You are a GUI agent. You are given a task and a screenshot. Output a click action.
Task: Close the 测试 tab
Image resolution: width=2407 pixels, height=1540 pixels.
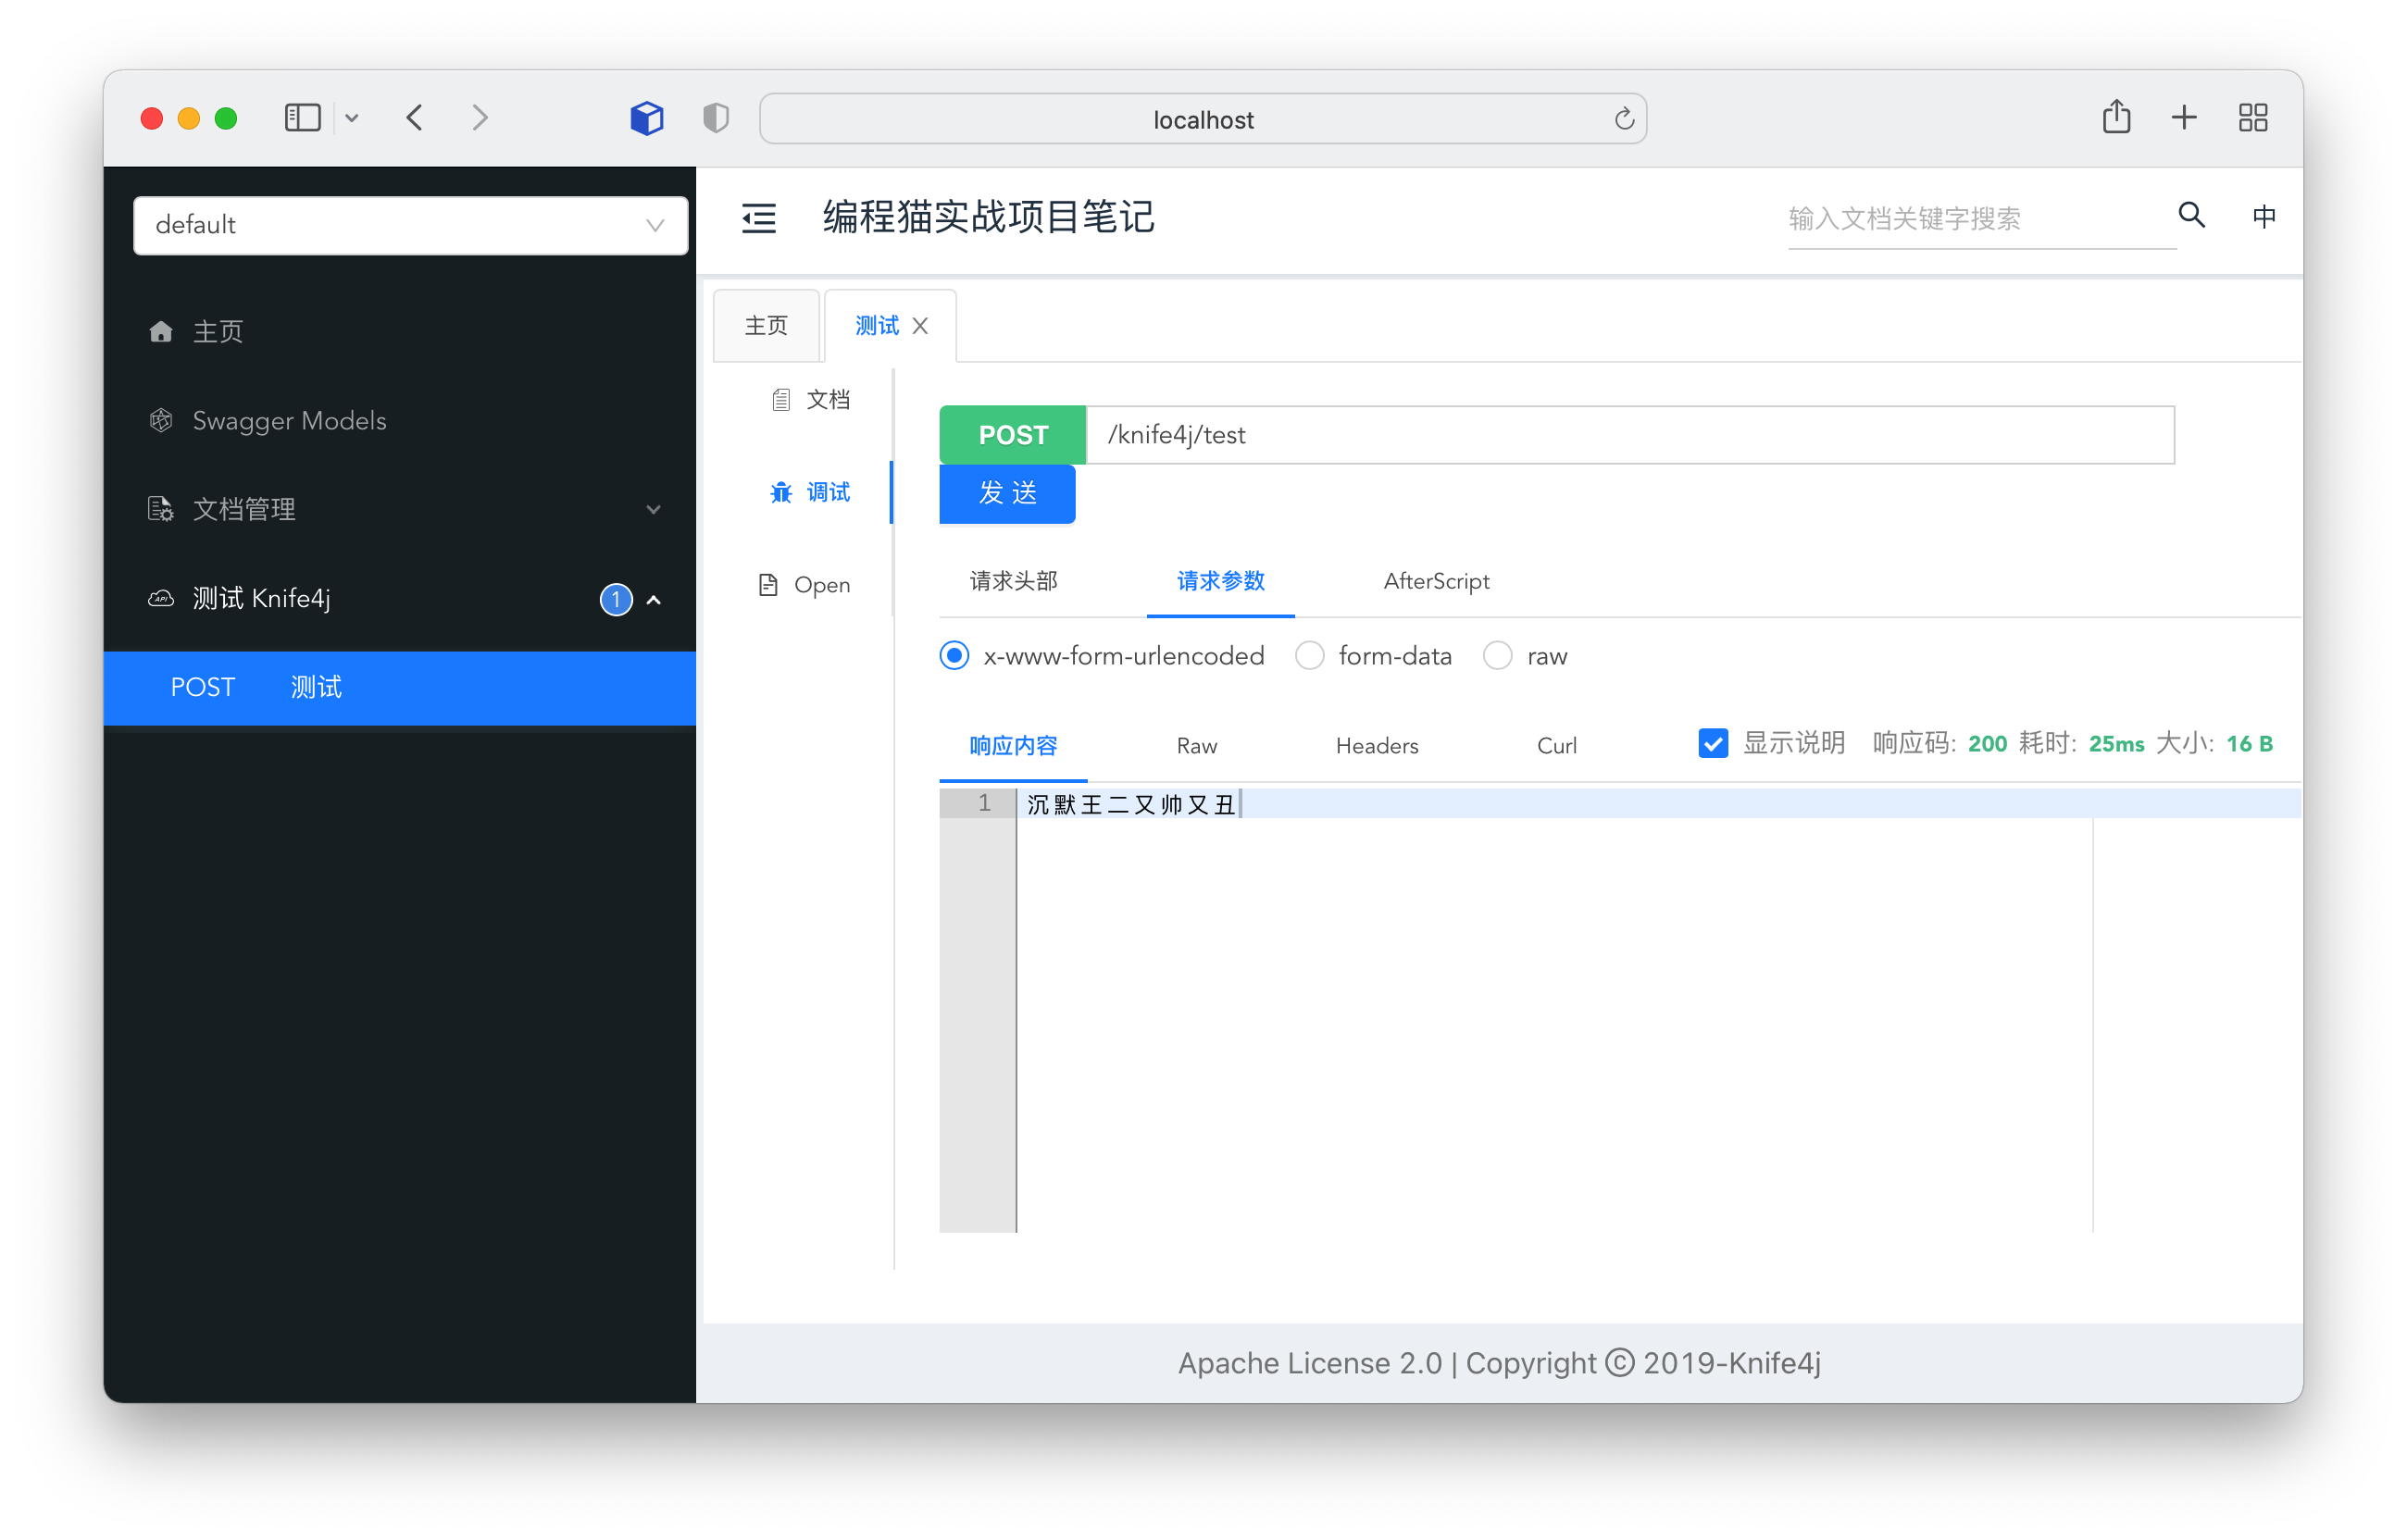tap(920, 326)
